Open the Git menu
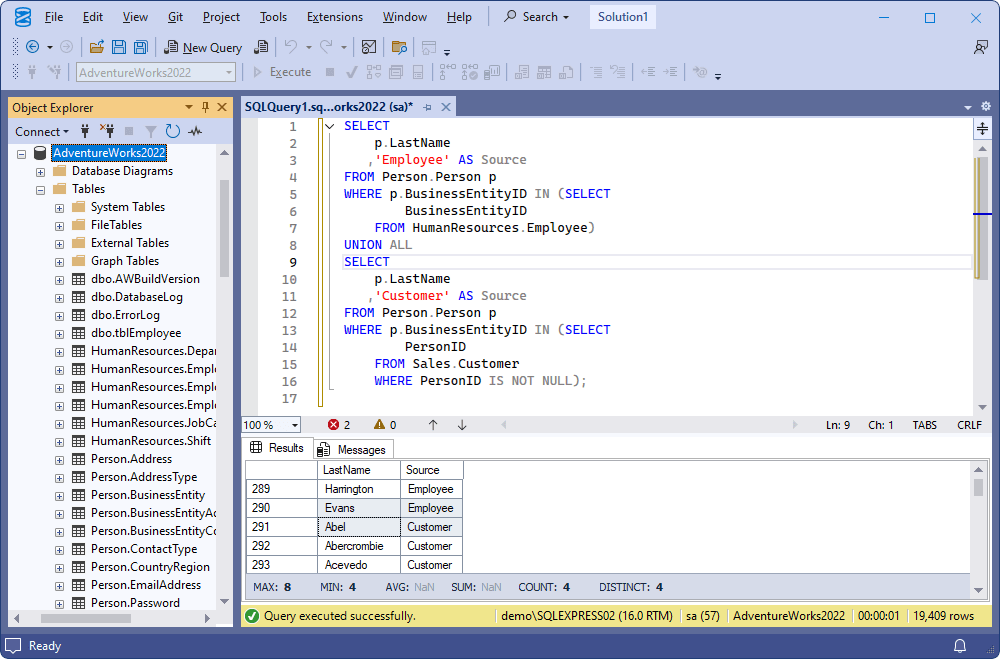Screen dimensions: 1000x659 [x=175, y=17]
